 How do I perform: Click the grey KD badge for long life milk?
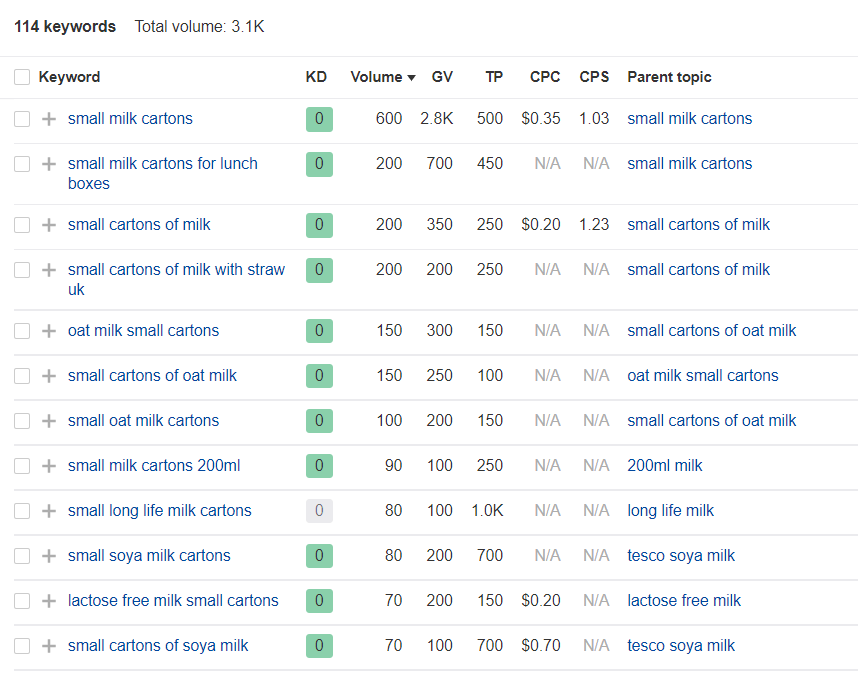(x=320, y=511)
